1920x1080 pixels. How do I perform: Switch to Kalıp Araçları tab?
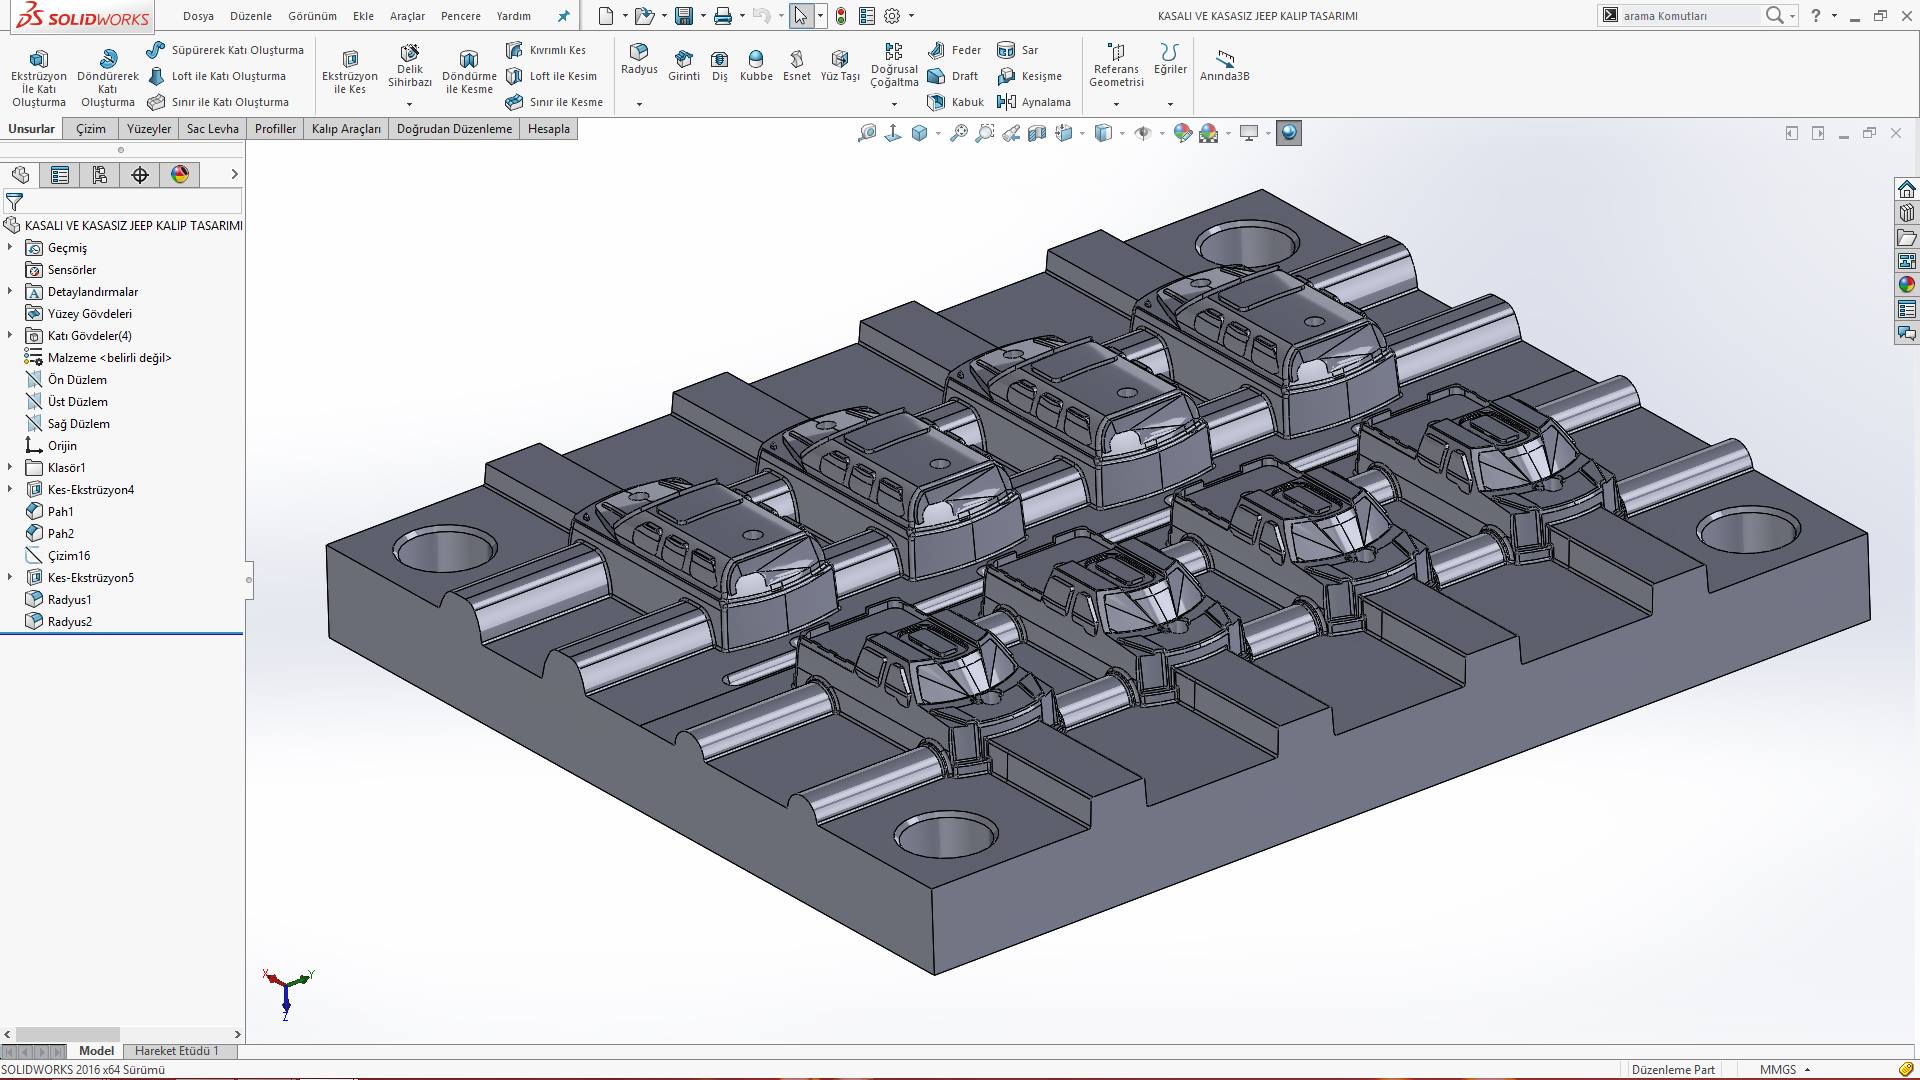[x=346, y=129]
